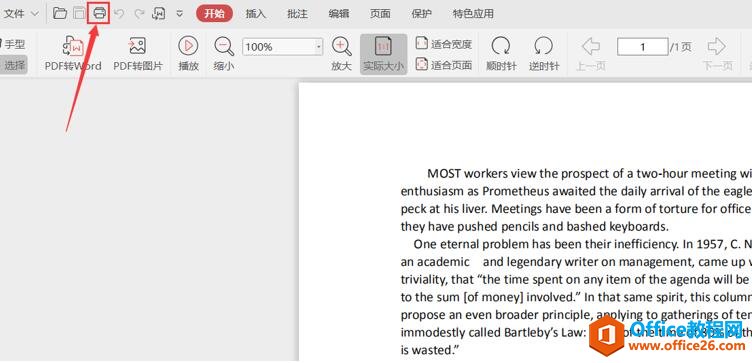The height and width of the screenshot is (363, 752).
Task: Toggle 实际大小 actual size view
Action: 383,54
